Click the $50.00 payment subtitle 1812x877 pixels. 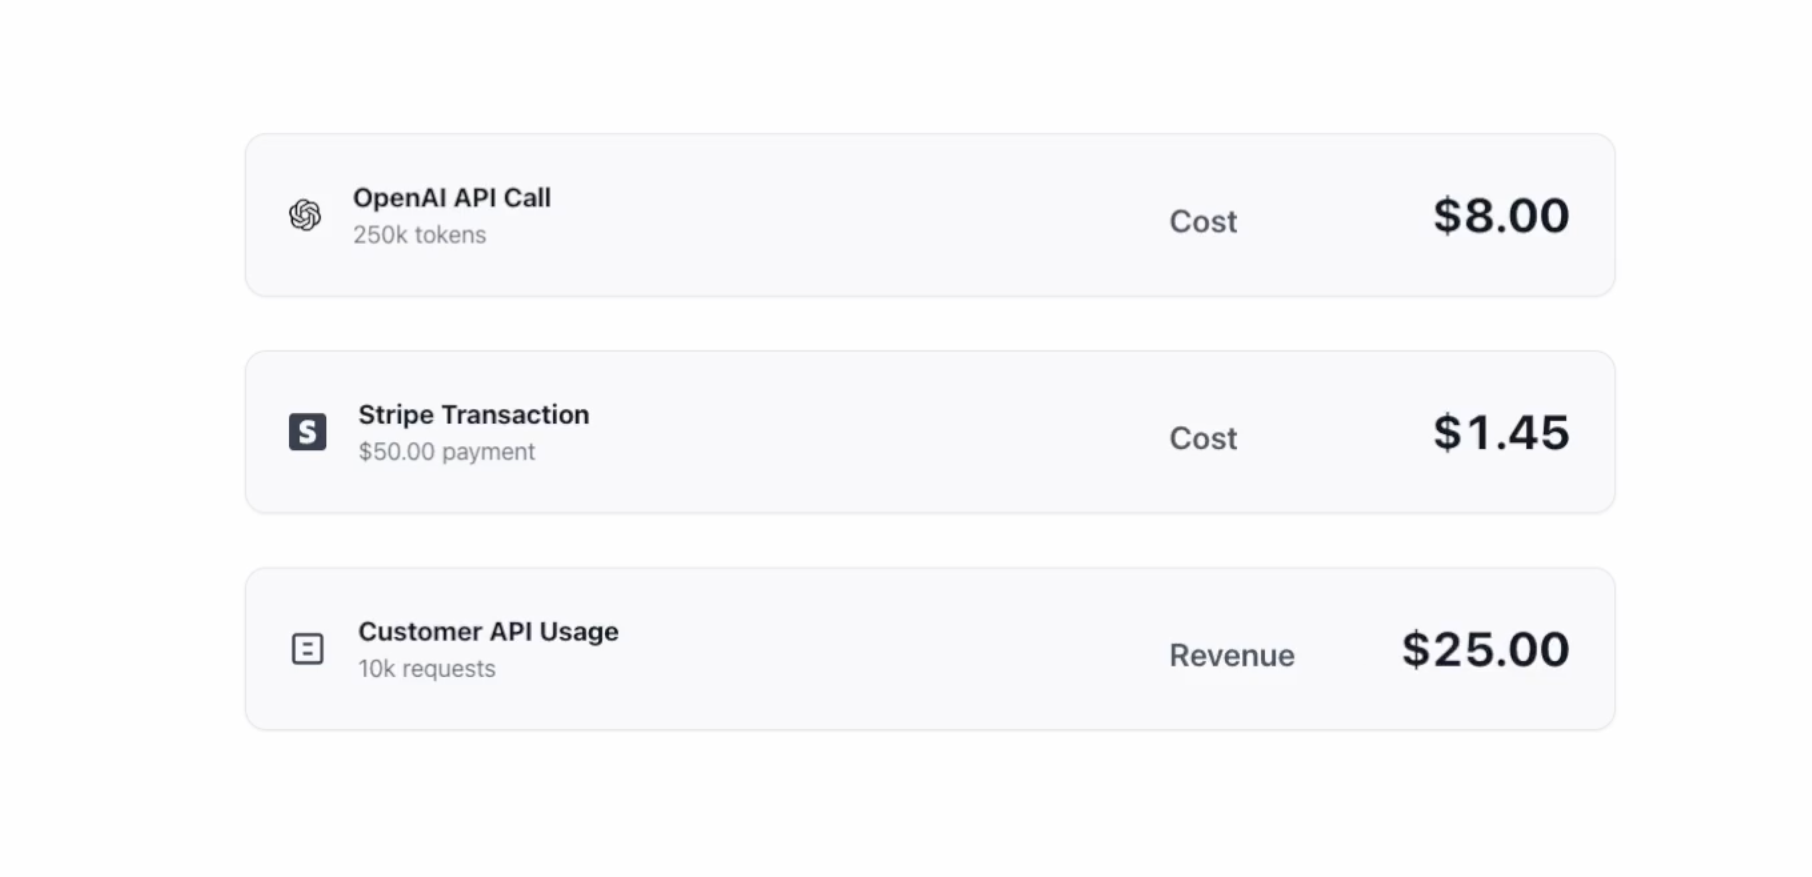(x=446, y=452)
